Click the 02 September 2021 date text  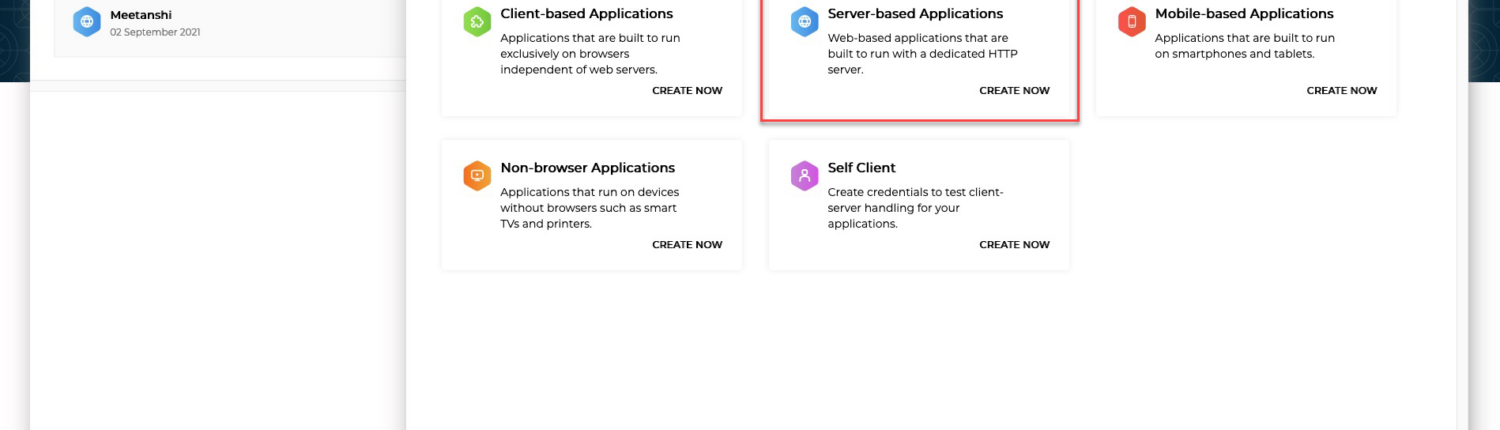(155, 32)
